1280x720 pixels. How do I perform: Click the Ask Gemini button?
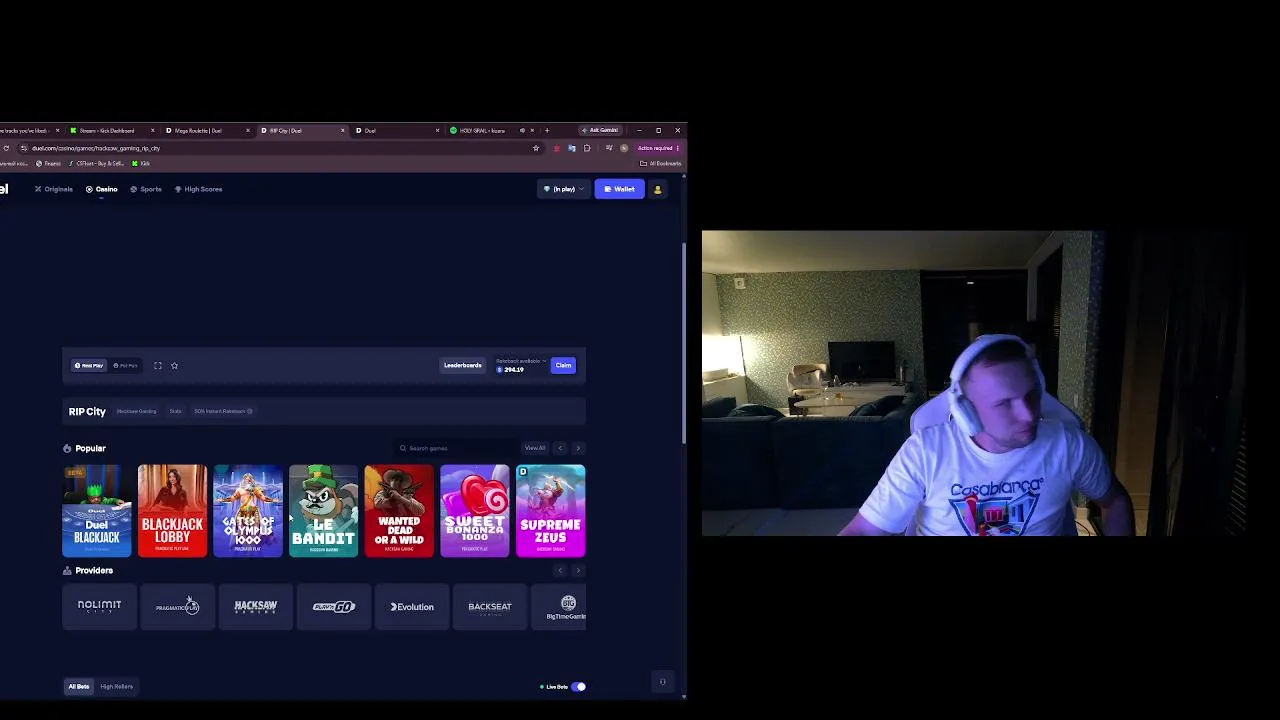[x=601, y=130]
